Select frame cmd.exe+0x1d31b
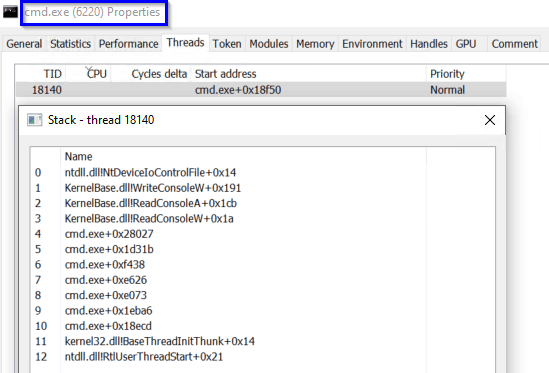The image size is (549, 373). click(109, 249)
